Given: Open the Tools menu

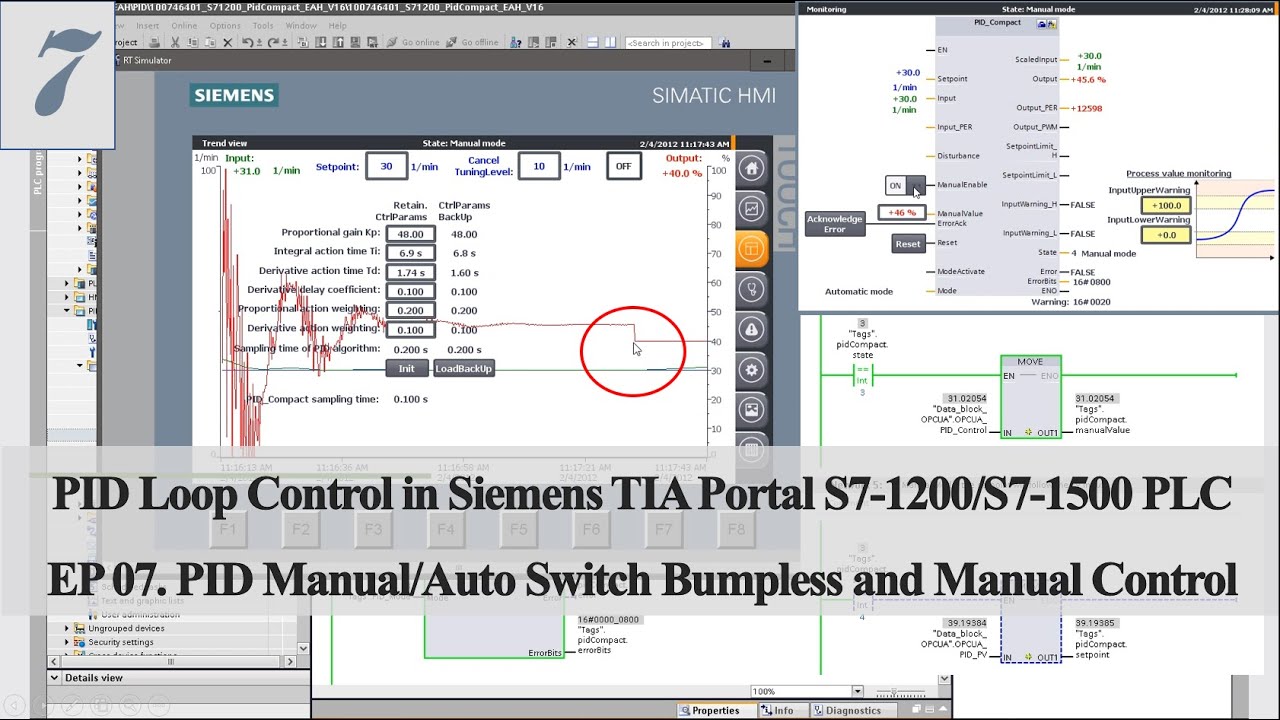Looking at the screenshot, I should coord(263,26).
